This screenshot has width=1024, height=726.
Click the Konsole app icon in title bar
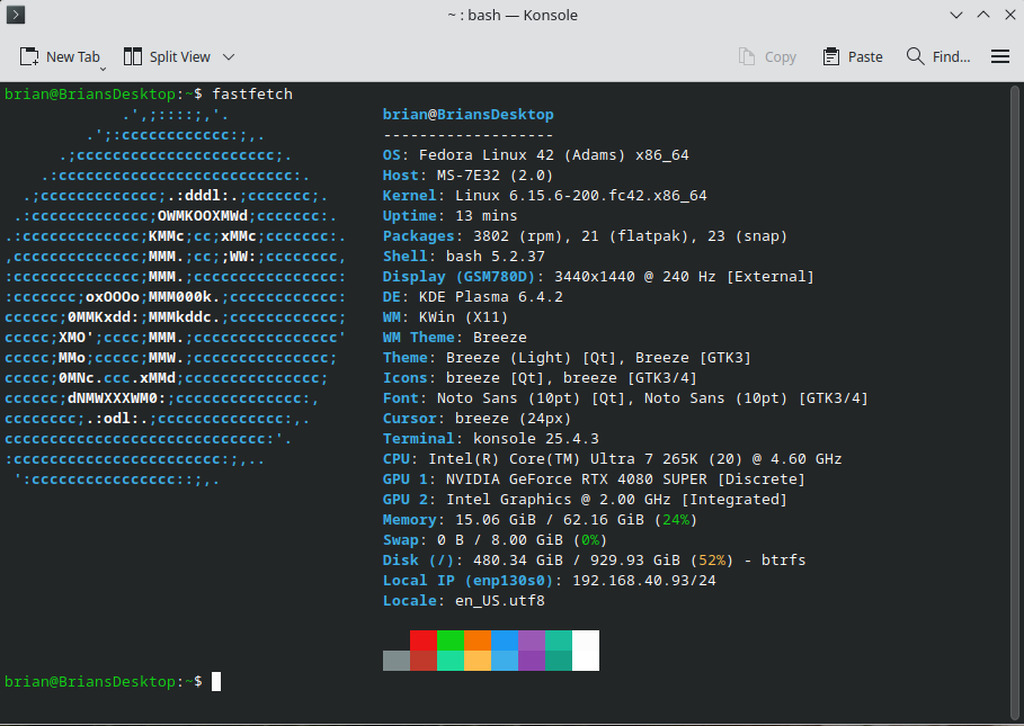(16, 15)
